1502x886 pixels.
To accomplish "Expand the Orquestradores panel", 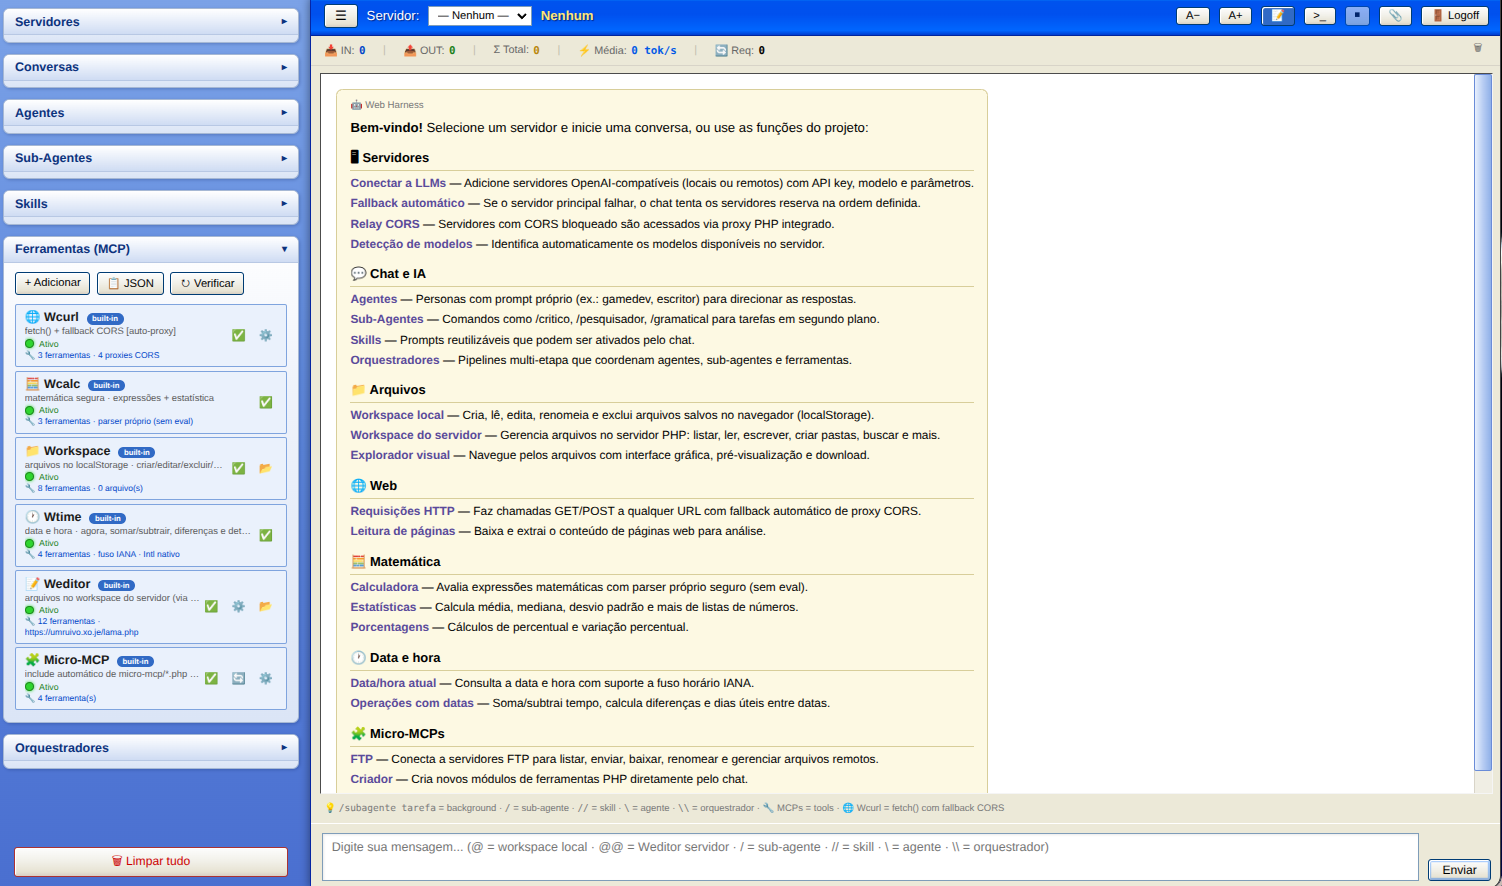I will click(151, 748).
